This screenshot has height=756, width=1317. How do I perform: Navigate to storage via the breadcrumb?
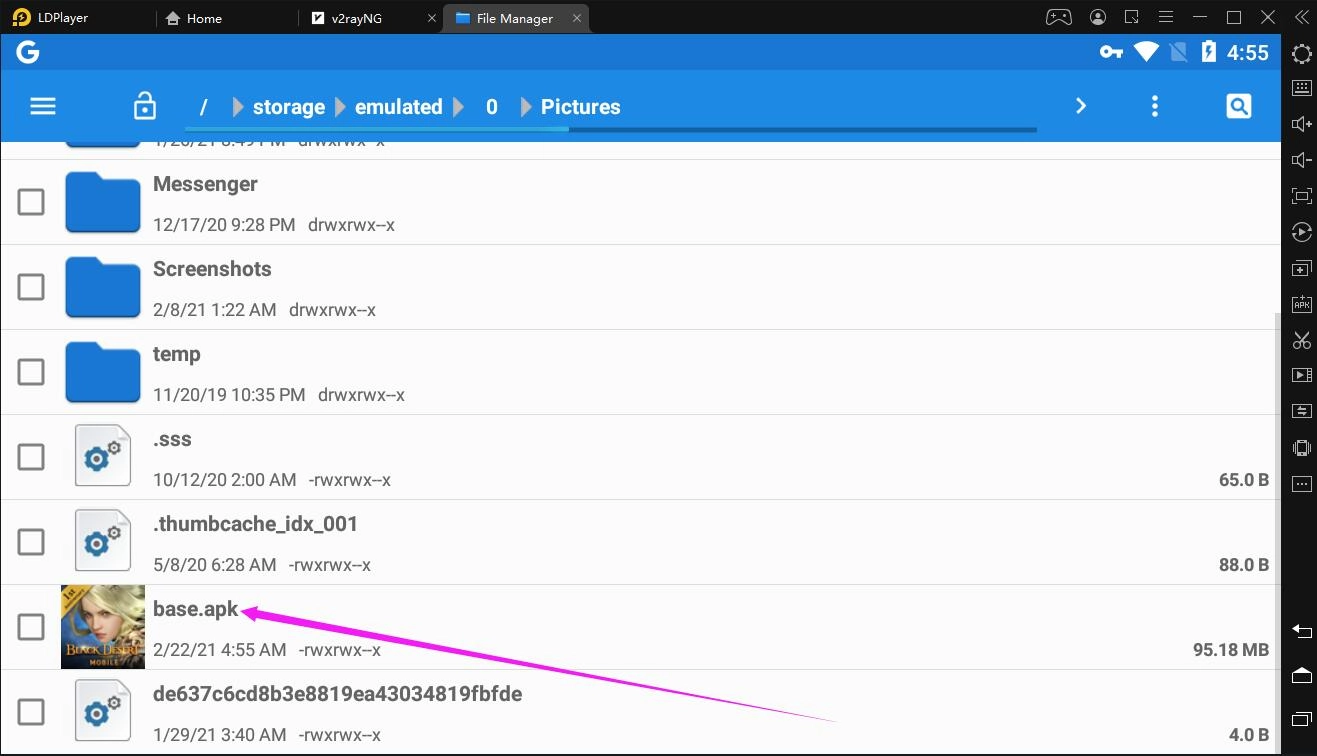[288, 106]
